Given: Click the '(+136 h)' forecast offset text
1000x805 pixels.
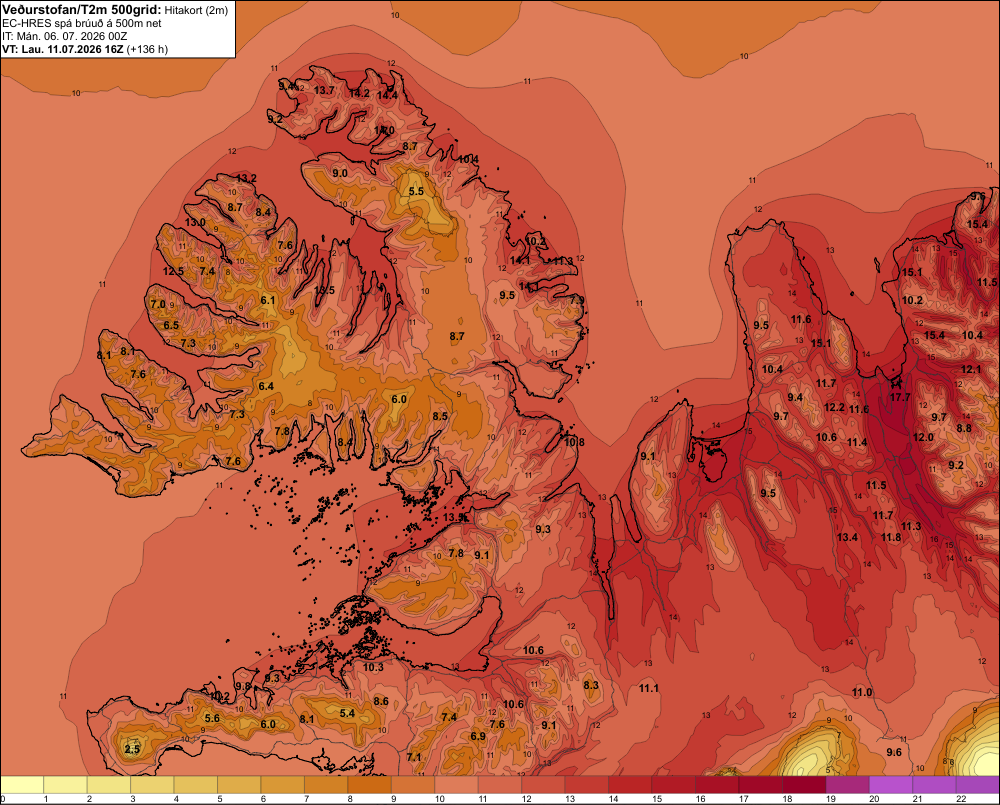Looking at the screenshot, I should [x=147, y=49].
